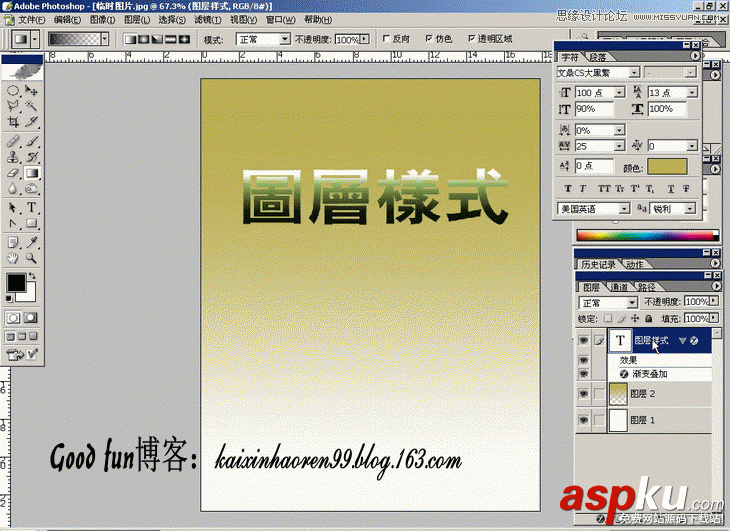Select the Path Selection arrow tool
Image resolution: width=730 pixels, height=531 pixels.
point(13,208)
